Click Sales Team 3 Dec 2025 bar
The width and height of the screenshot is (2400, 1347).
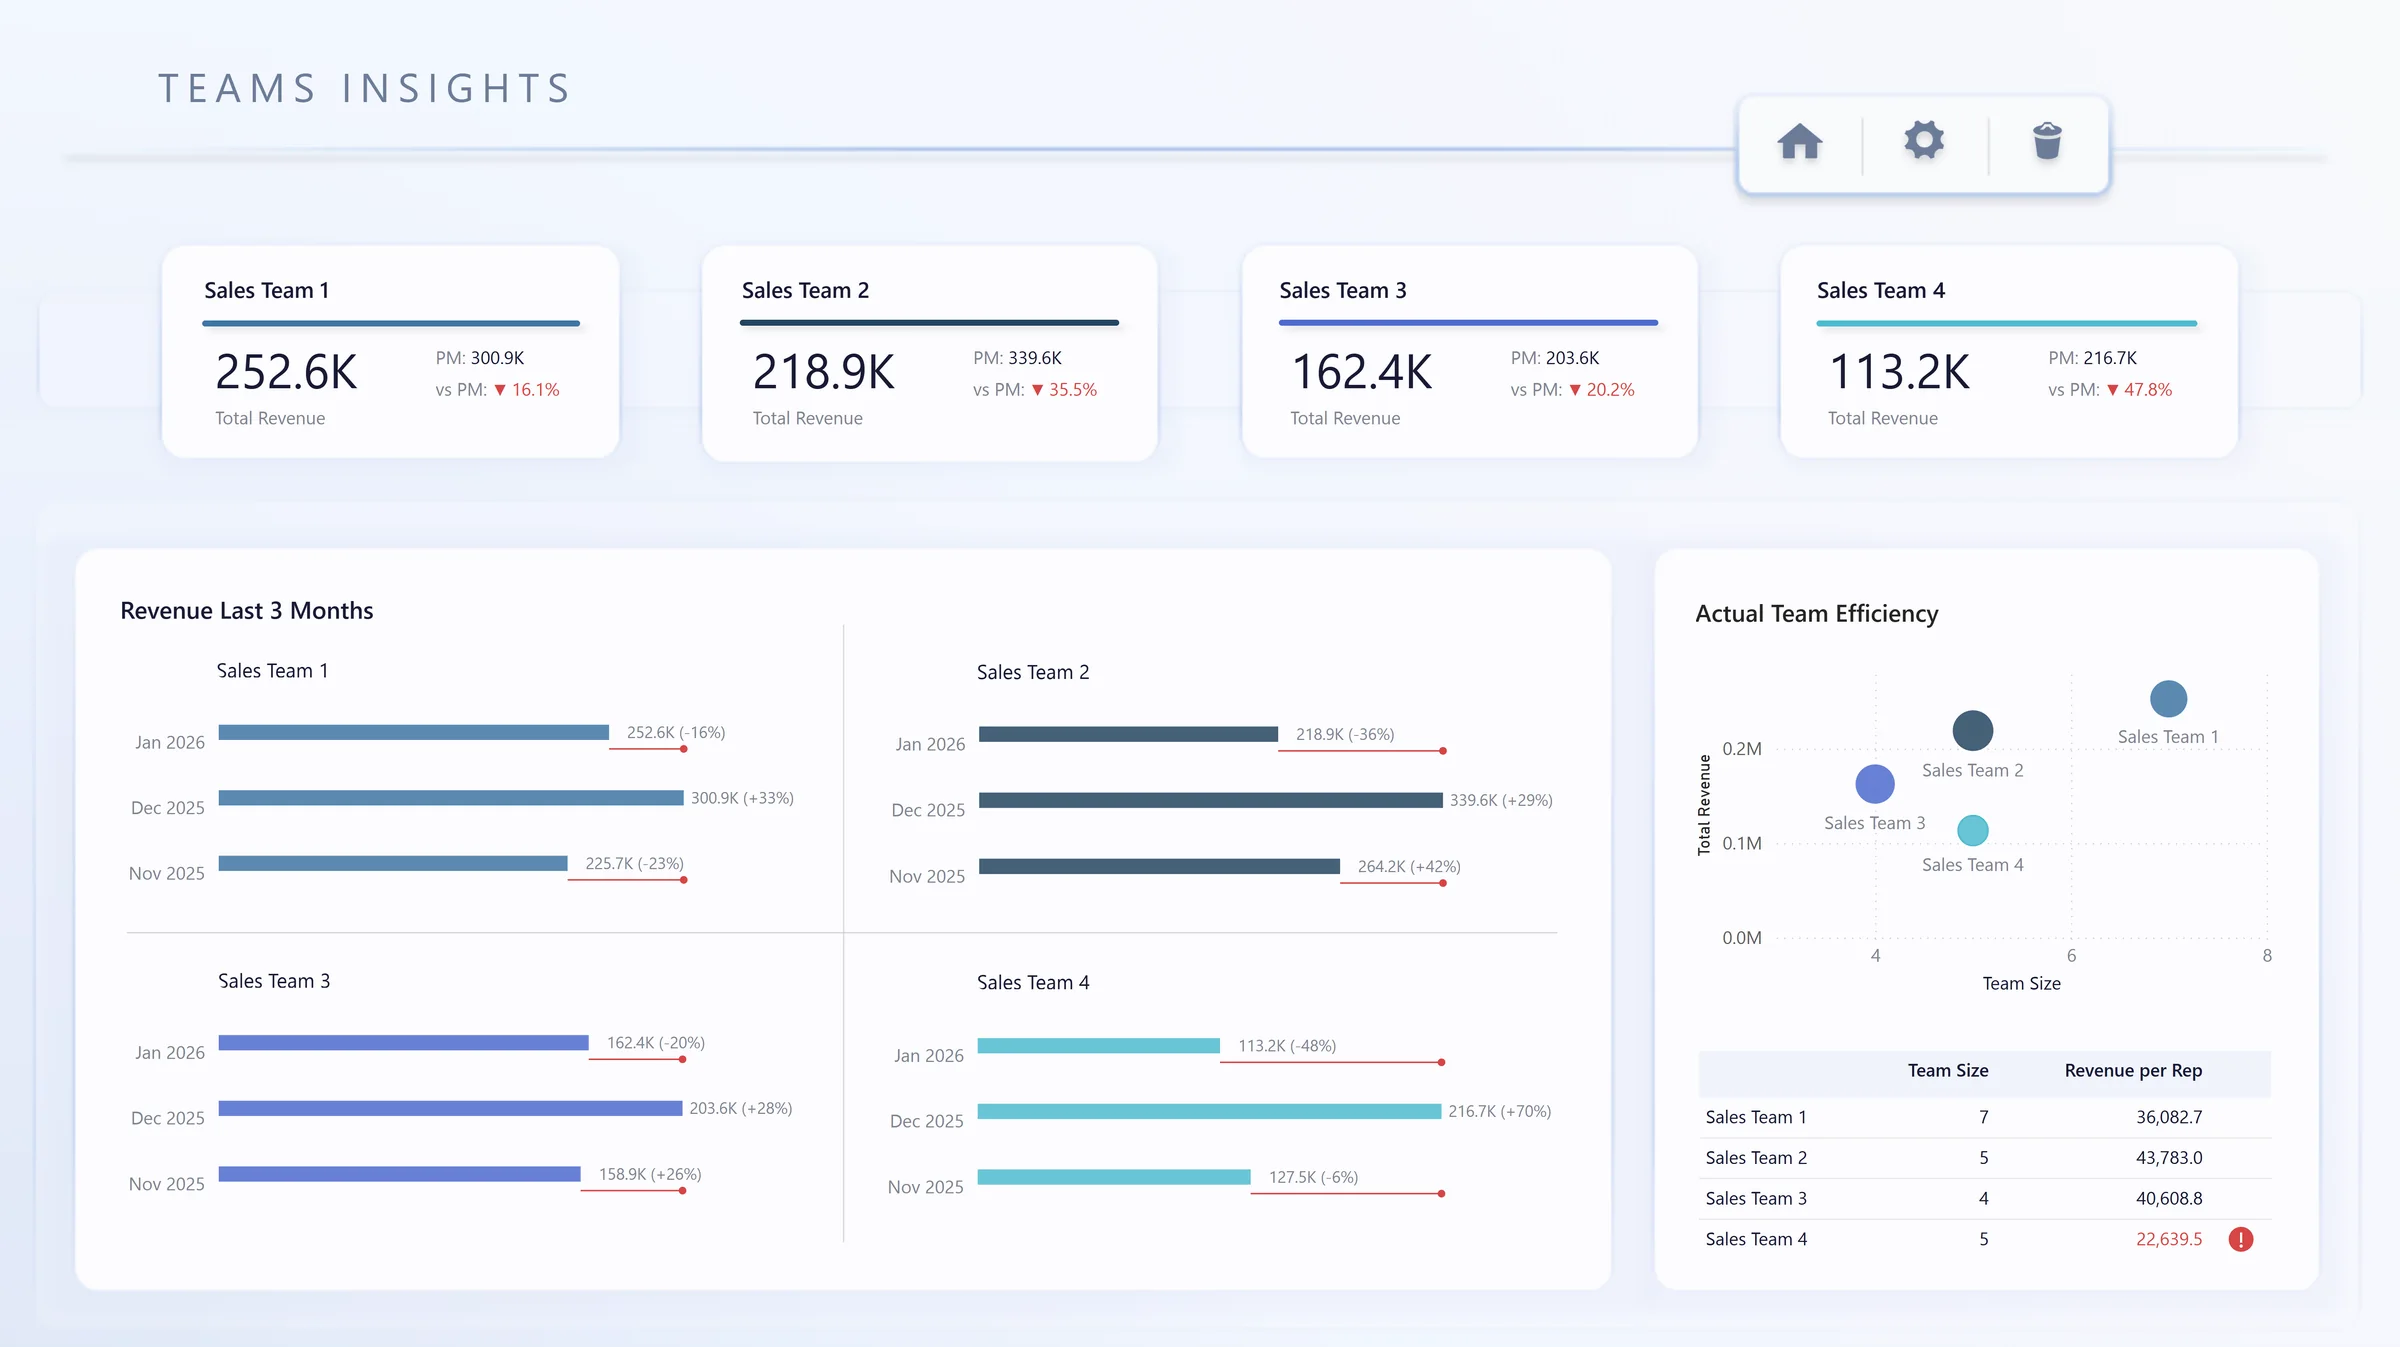[450, 1108]
